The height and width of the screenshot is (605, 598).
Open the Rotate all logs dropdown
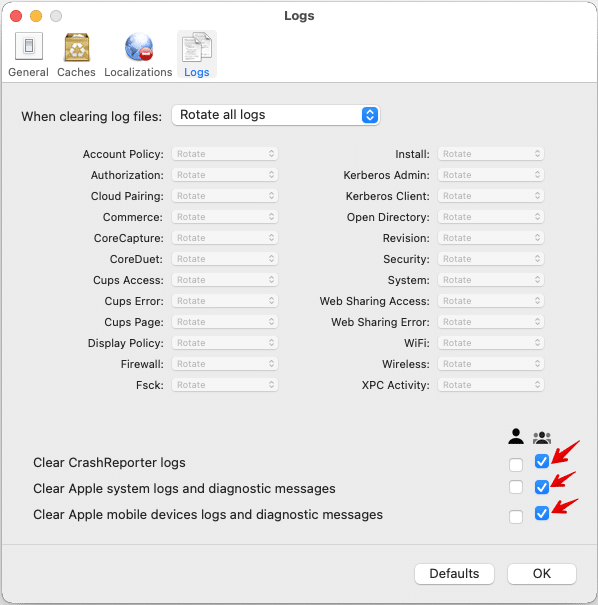276,115
